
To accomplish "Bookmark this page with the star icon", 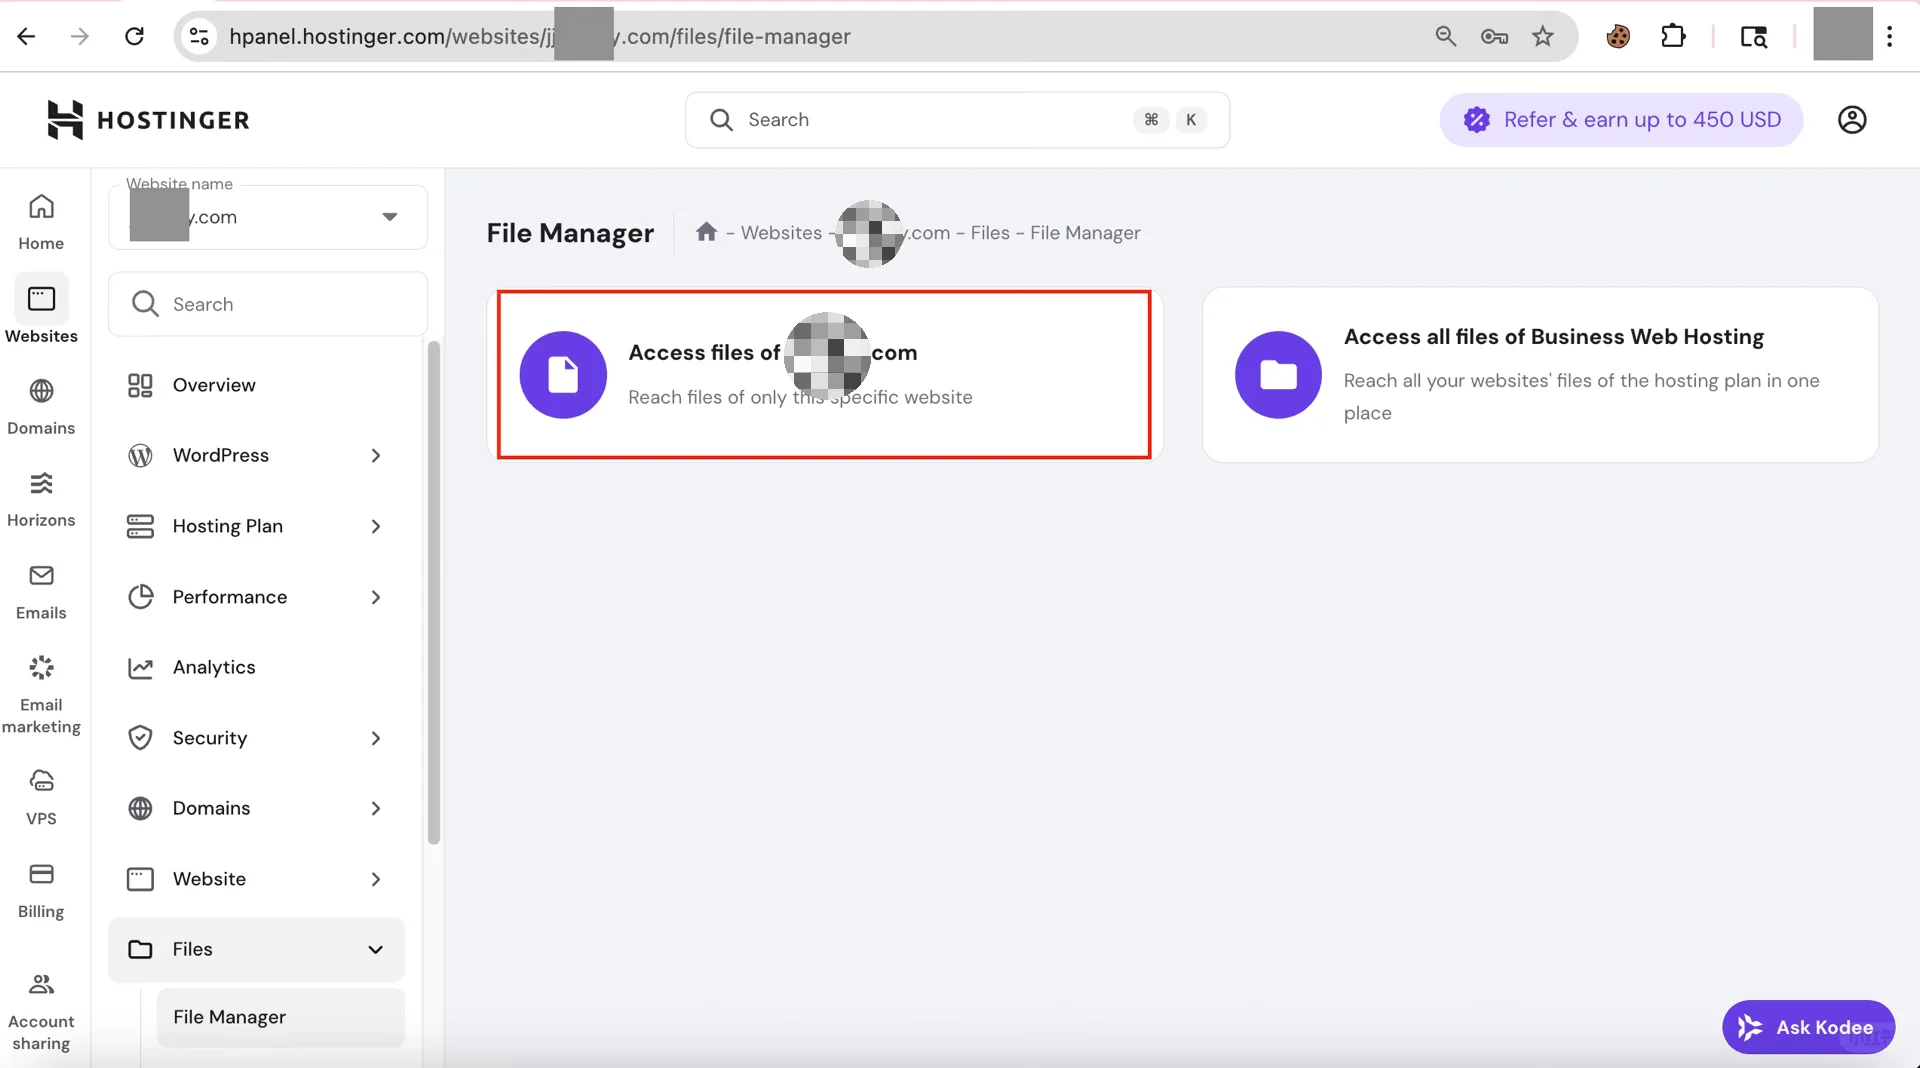I will click(x=1543, y=37).
